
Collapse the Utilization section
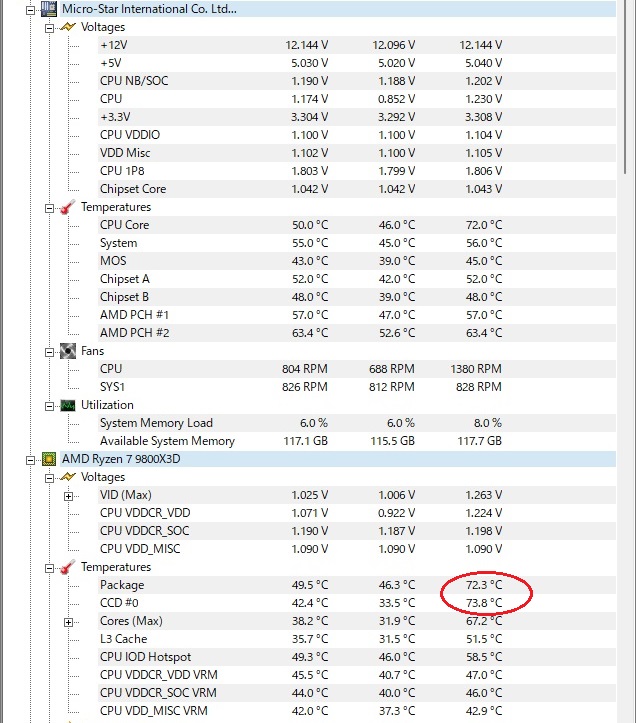(50, 405)
